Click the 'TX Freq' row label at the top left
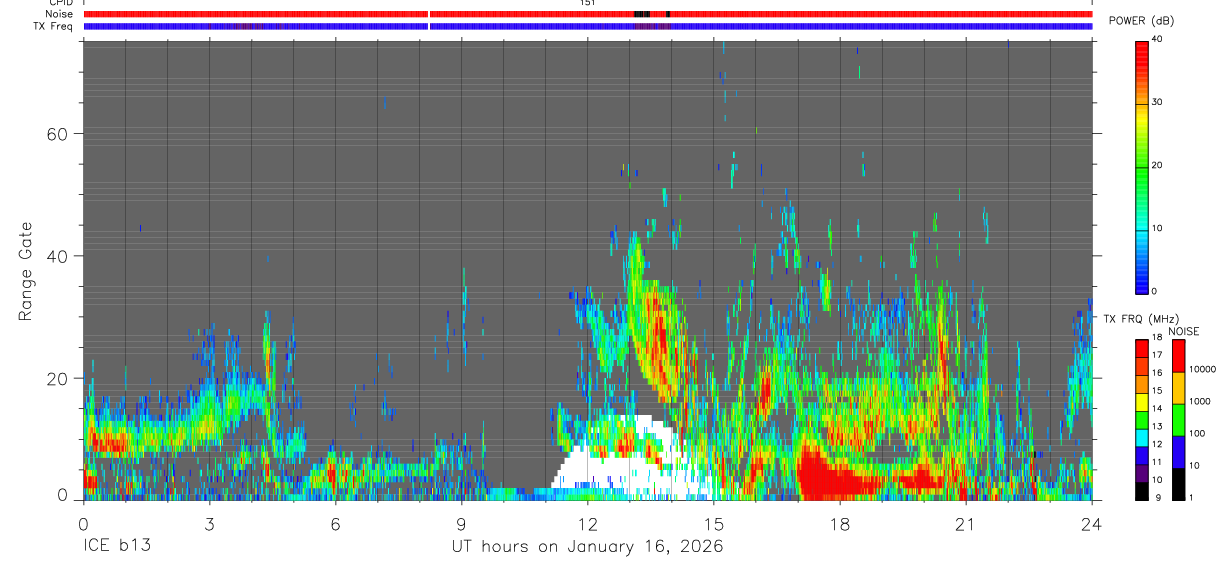Viewport: 1228px width, 567px height. (x=53, y=26)
